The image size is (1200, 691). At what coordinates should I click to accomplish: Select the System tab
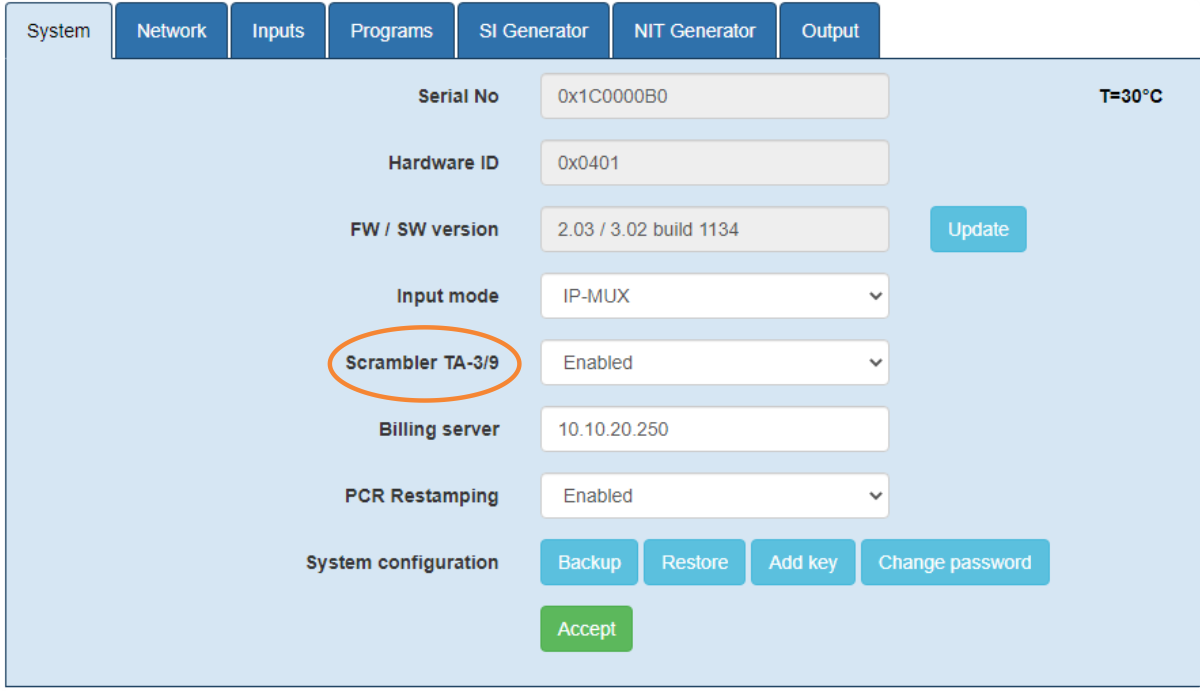[x=58, y=31]
